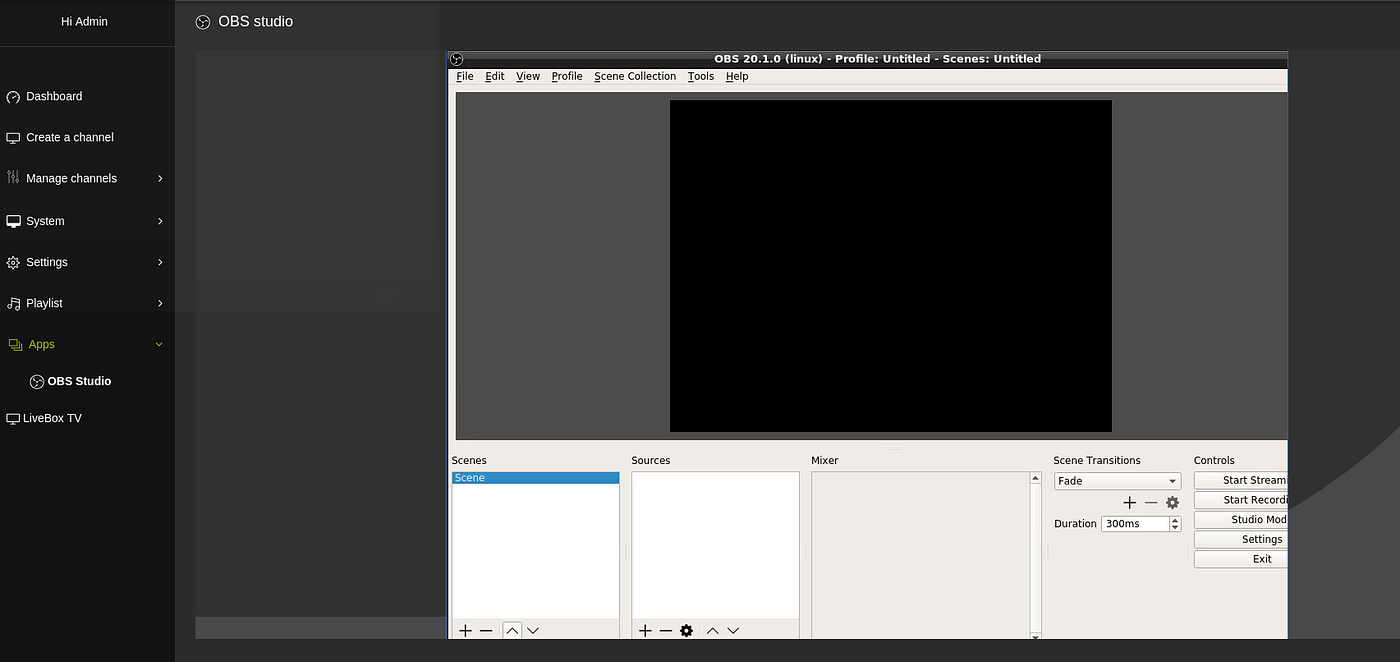Click the Mixer scrollbar up arrow
This screenshot has width=1400, height=662.
1035,479
